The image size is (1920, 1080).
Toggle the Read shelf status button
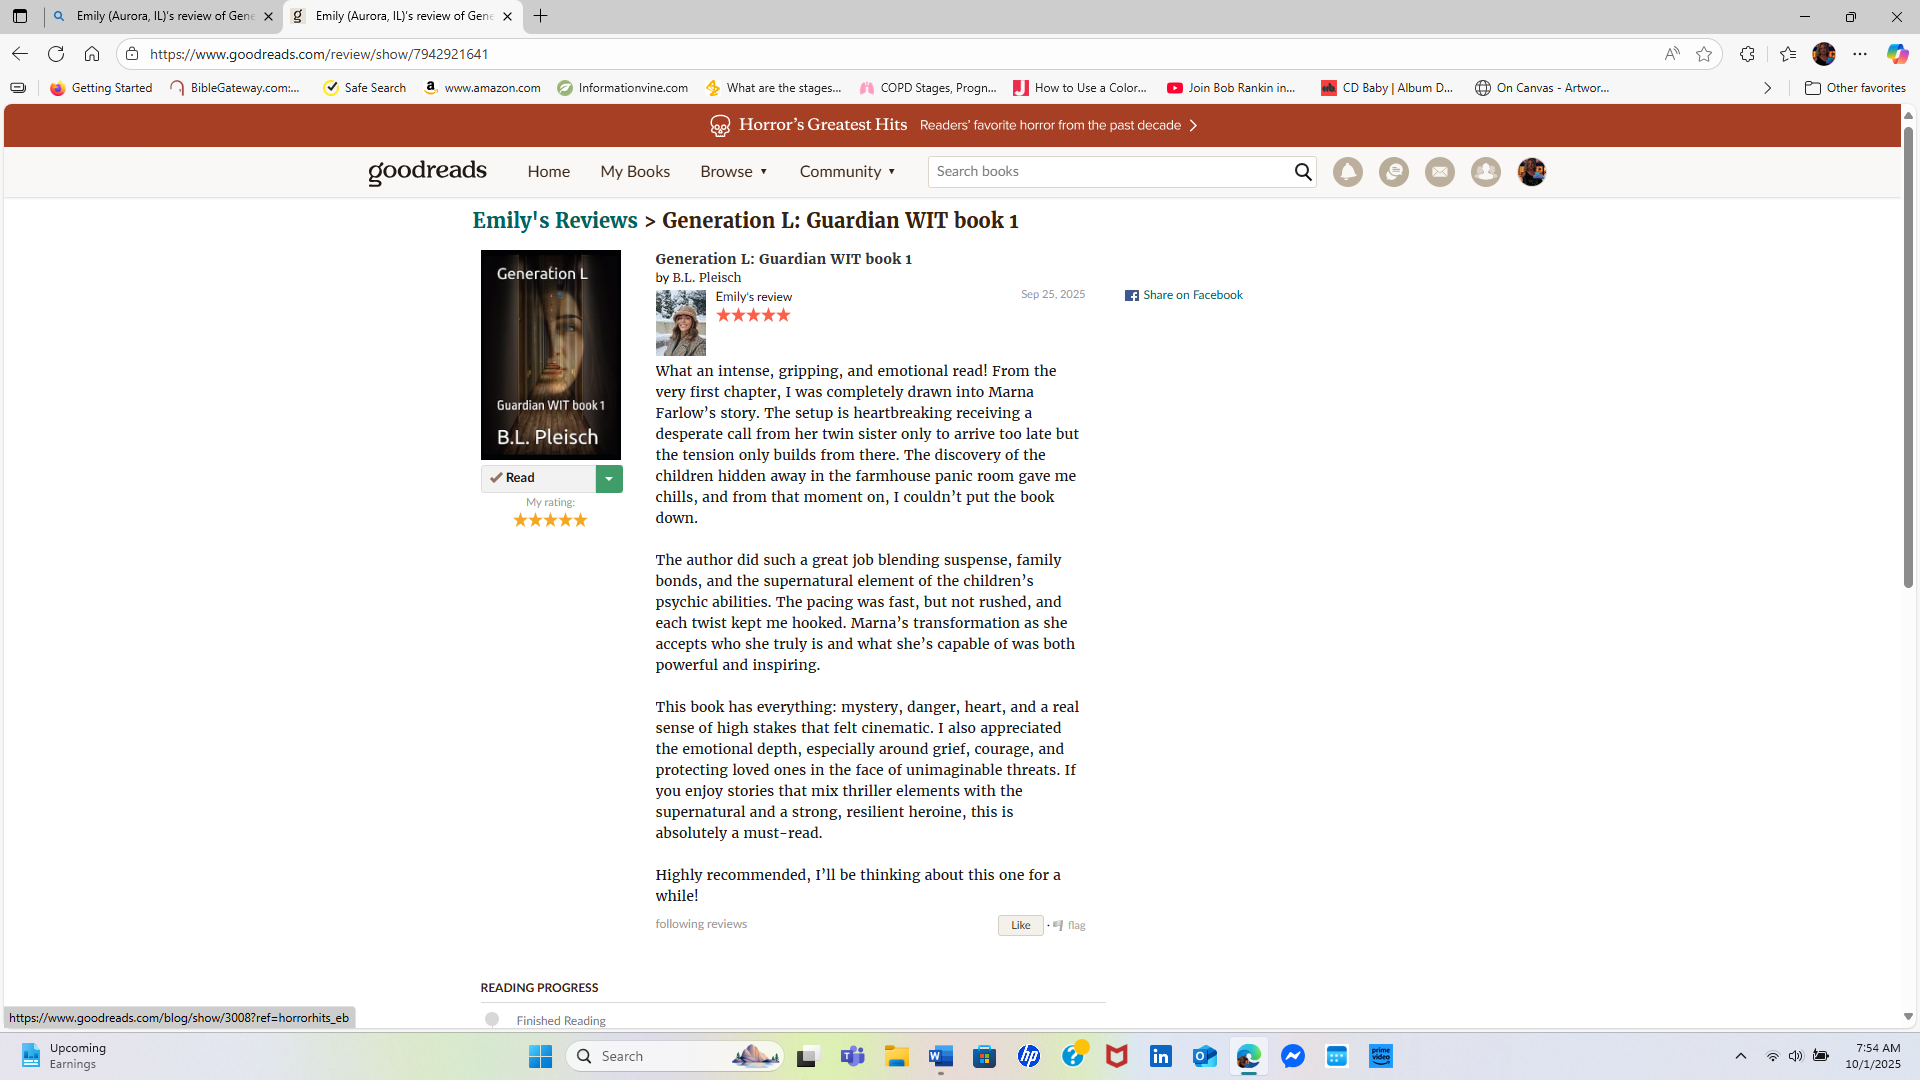pyautogui.click(x=538, y=478)
